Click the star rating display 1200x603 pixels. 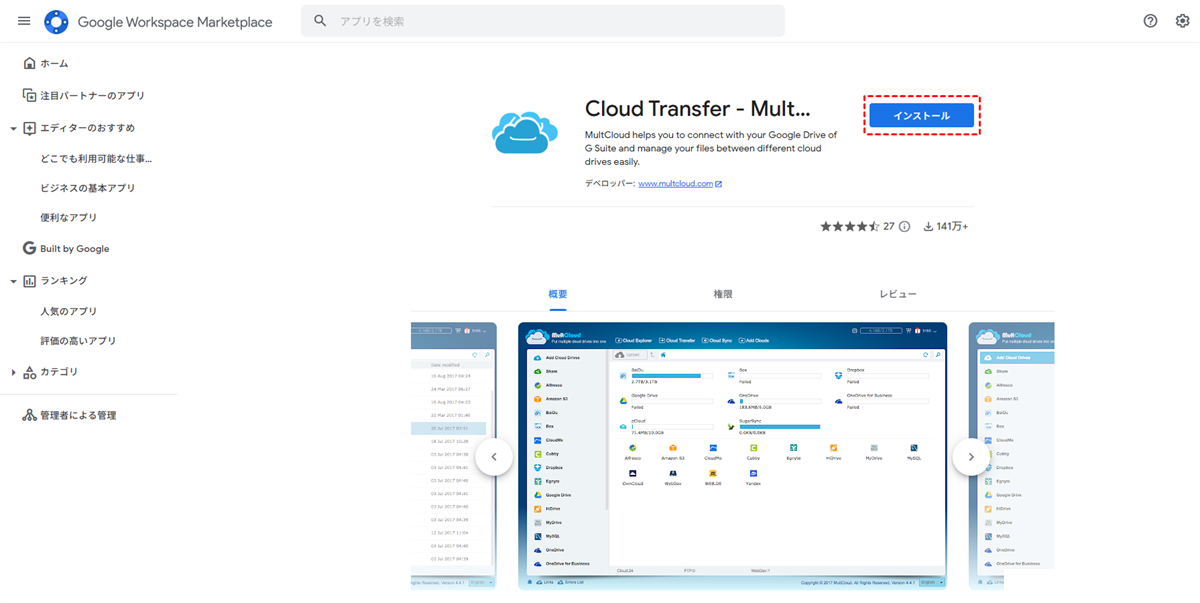coord(850,227)
